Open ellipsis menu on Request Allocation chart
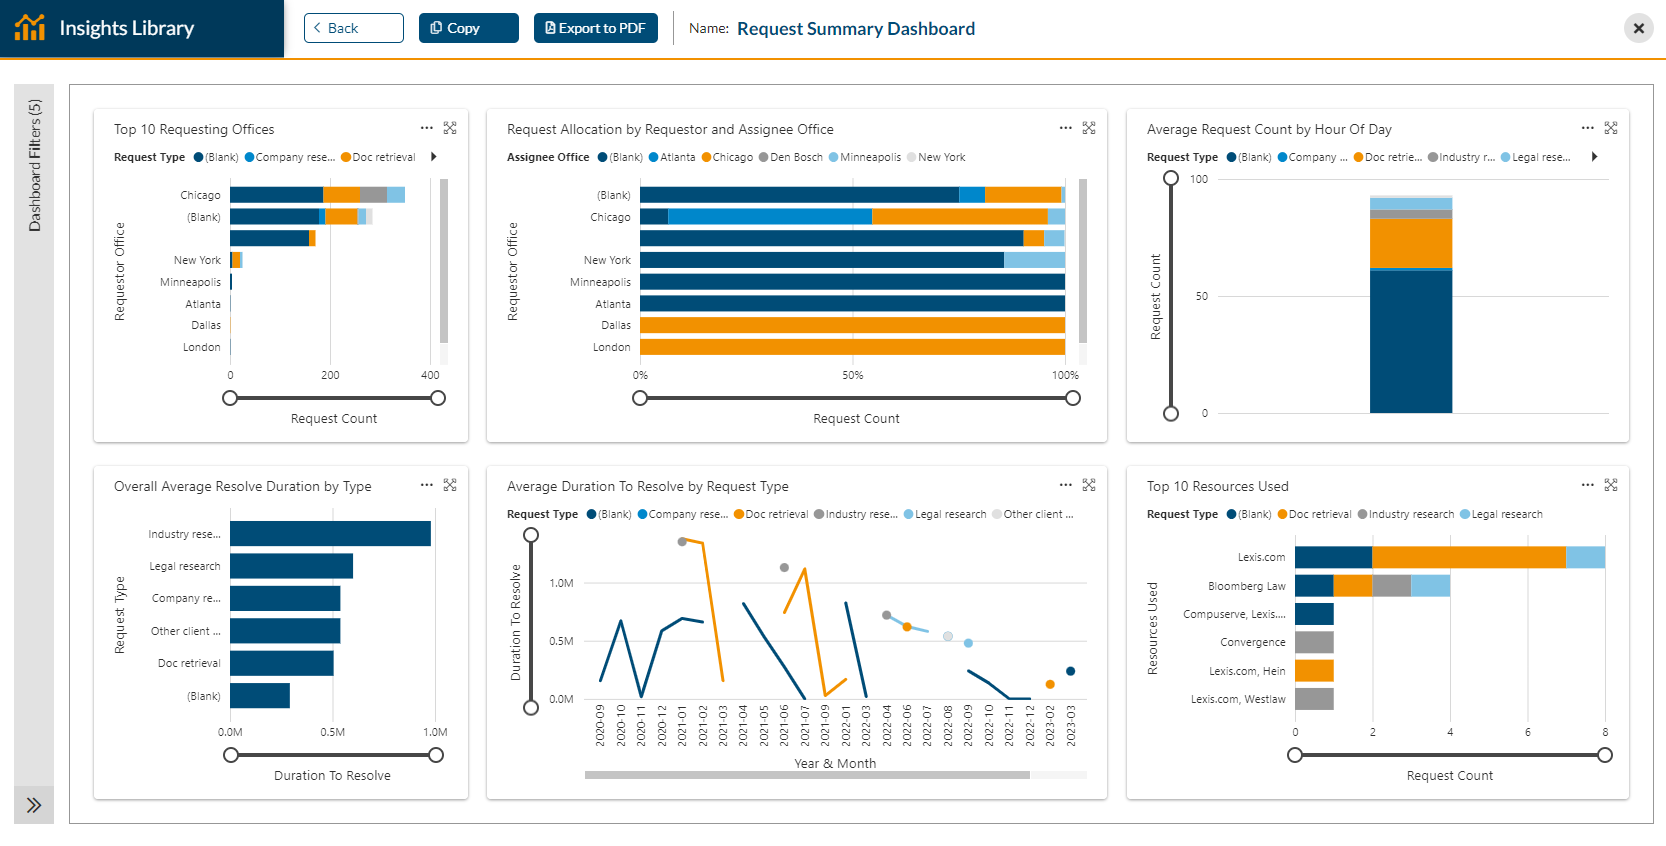Image resolution: width=1666 pixels, height=846 pixels. click(1066, 128)
